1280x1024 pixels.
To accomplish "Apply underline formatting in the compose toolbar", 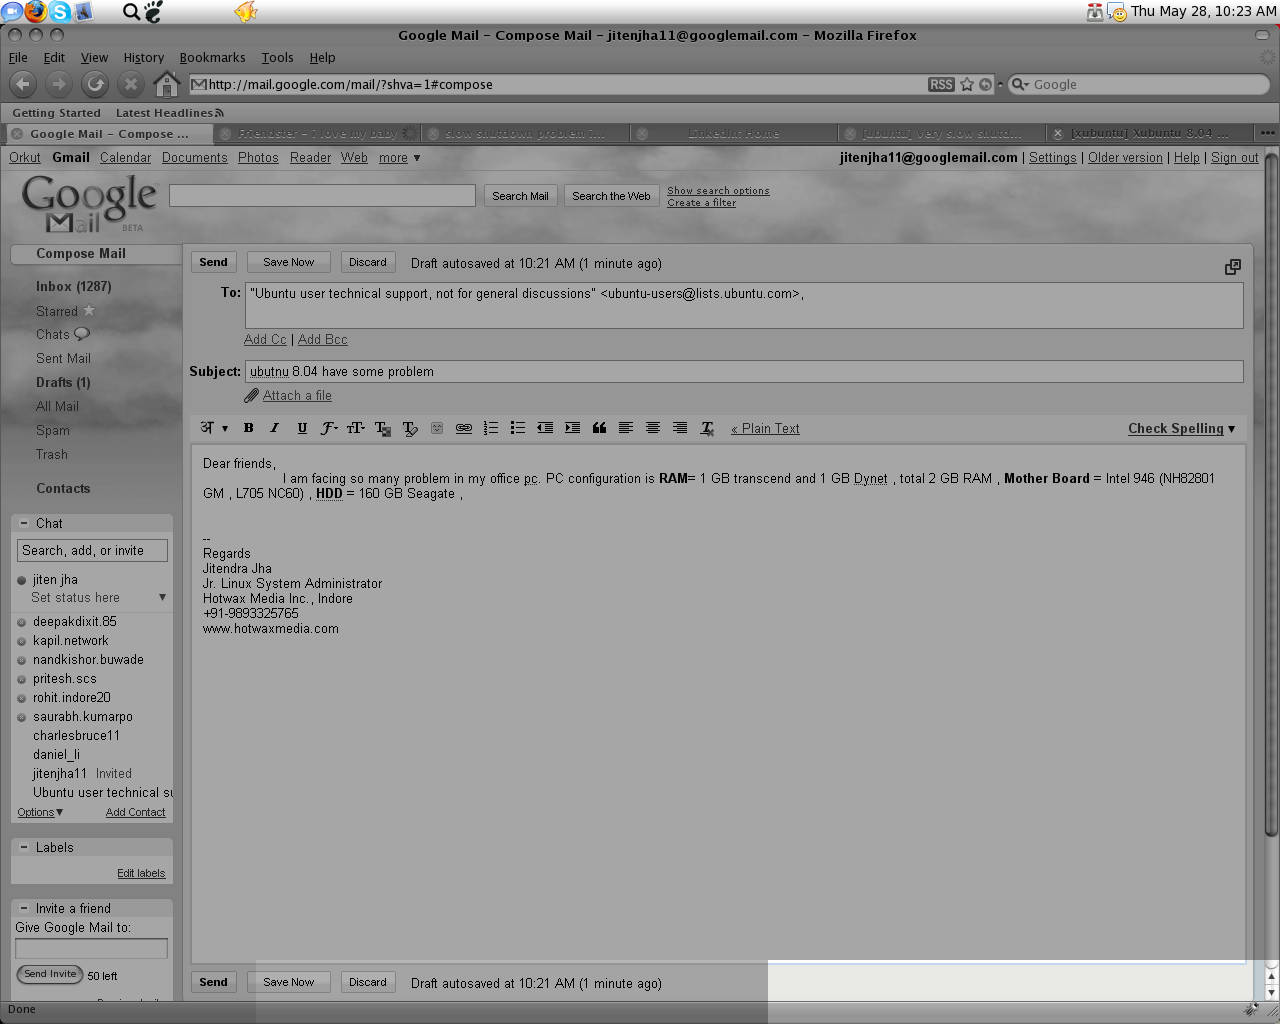I will tap(302, 428).
